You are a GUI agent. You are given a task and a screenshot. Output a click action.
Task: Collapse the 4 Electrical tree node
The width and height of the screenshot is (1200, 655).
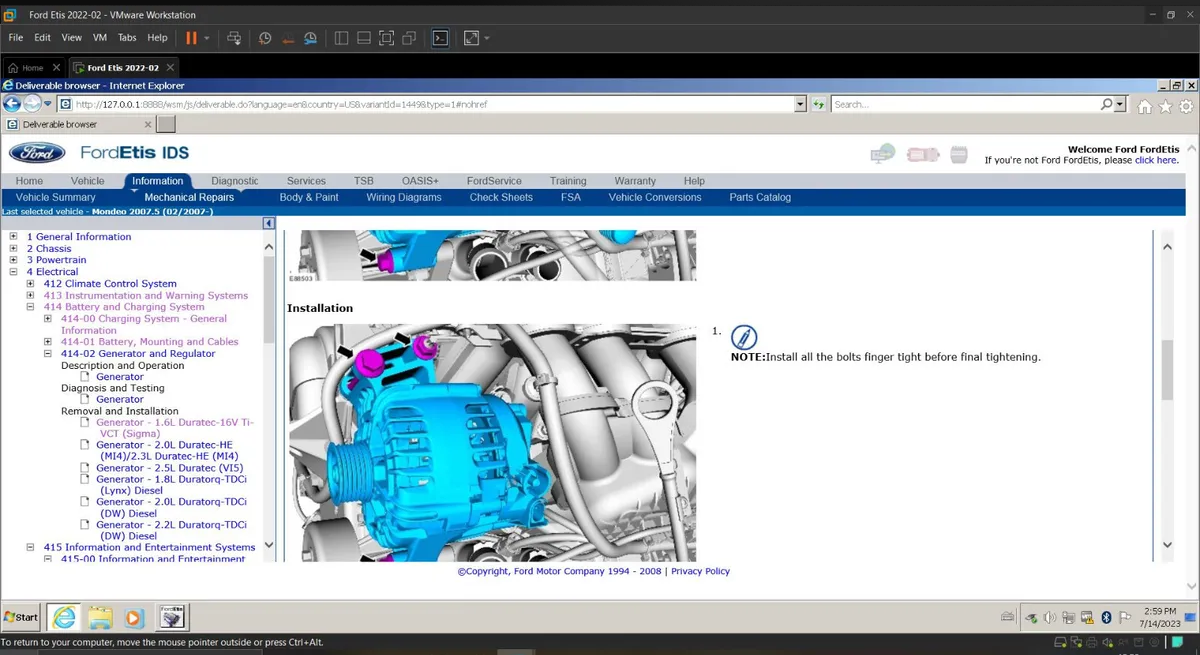(14, 272)
